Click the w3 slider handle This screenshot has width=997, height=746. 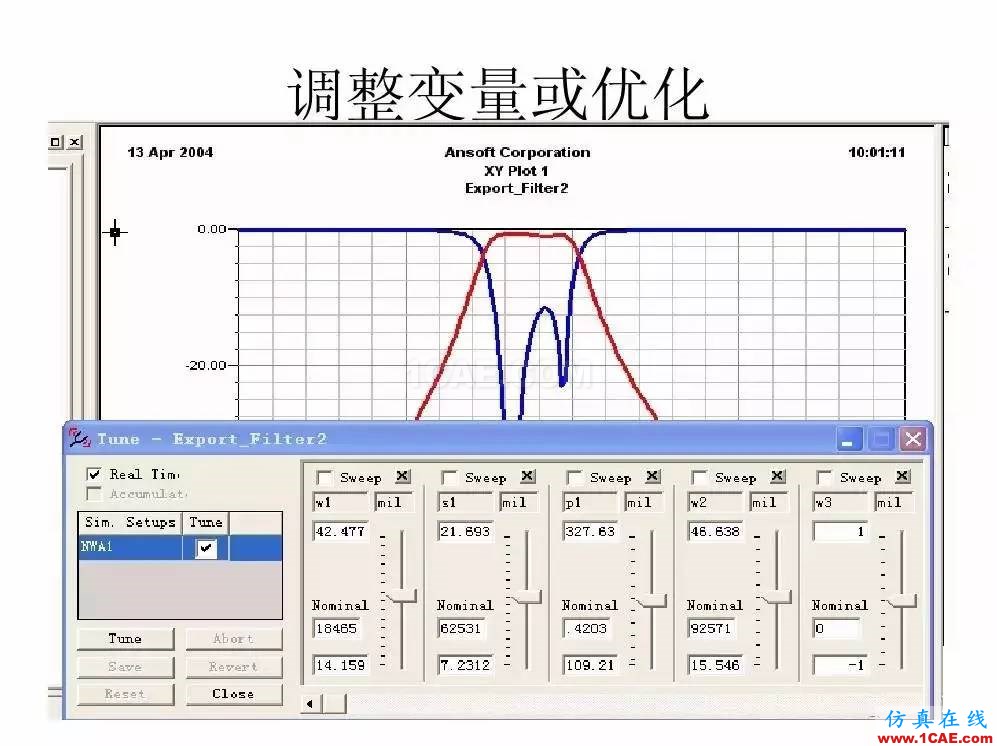click(902, 600)
